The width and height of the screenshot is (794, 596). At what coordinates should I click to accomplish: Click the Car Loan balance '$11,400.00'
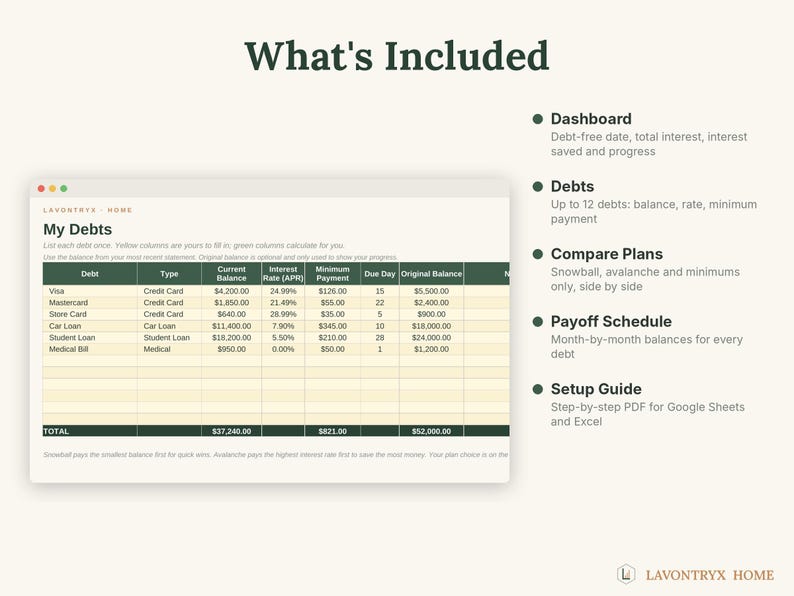tap(231, 326)
